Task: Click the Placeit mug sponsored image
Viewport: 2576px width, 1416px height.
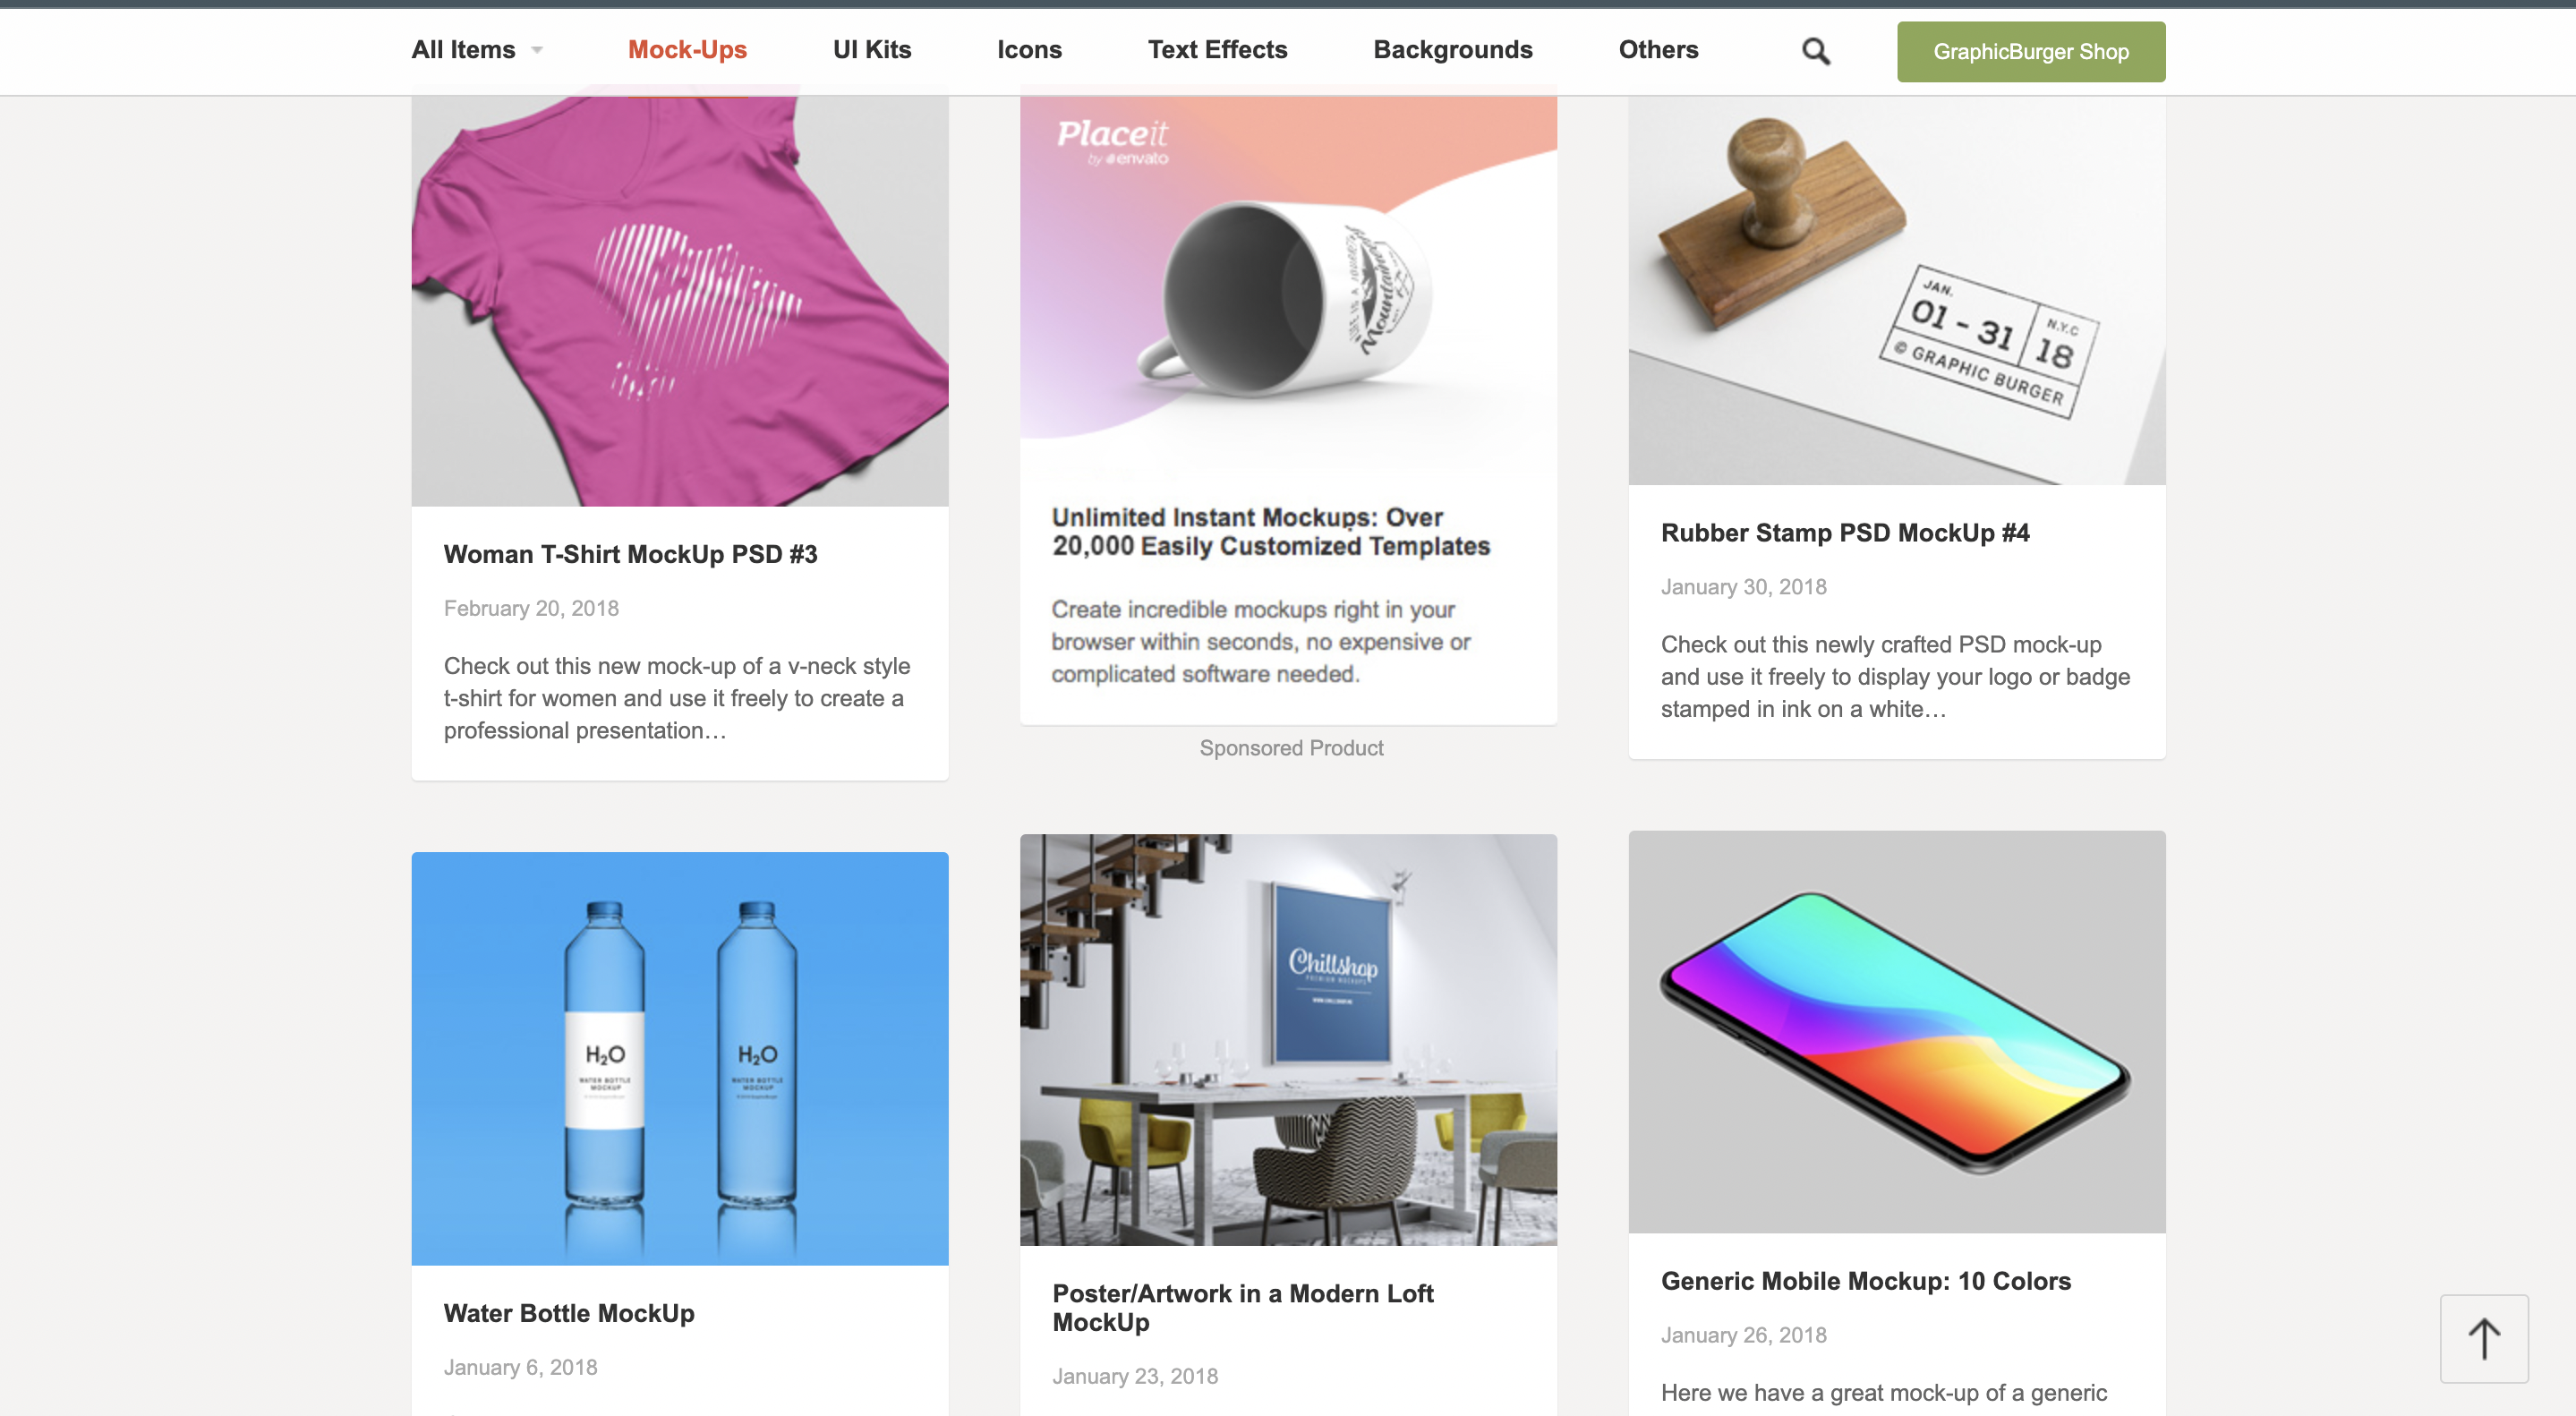Action: click(x=1288, y=280)
